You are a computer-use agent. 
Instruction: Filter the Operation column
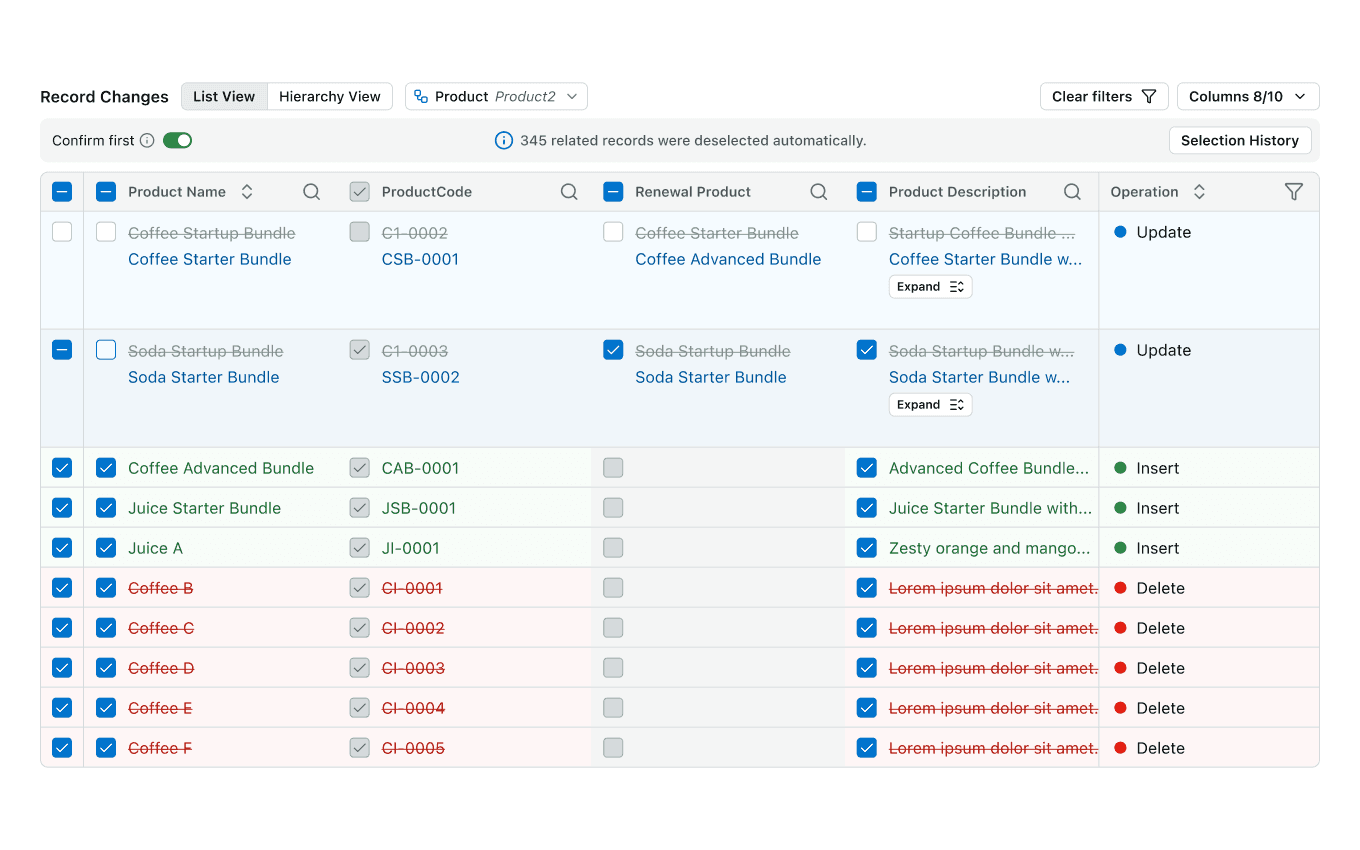(x=1294, y=192)
